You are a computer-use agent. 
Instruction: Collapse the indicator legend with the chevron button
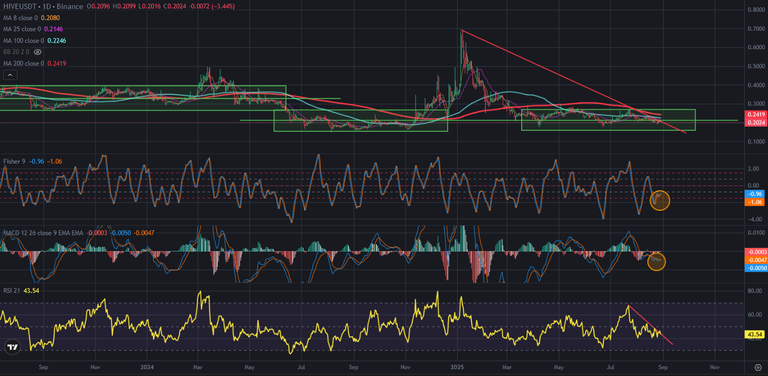[x=10, y=75]
